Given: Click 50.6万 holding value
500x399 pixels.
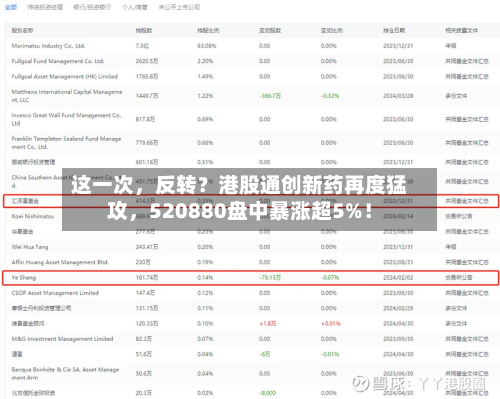Looking at the screenshot, I should click(x=143, y=374).
